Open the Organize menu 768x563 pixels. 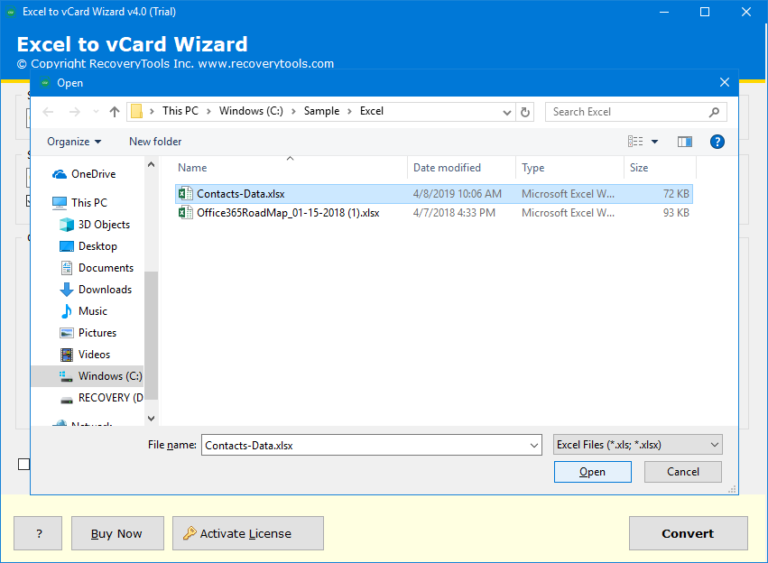74,142
